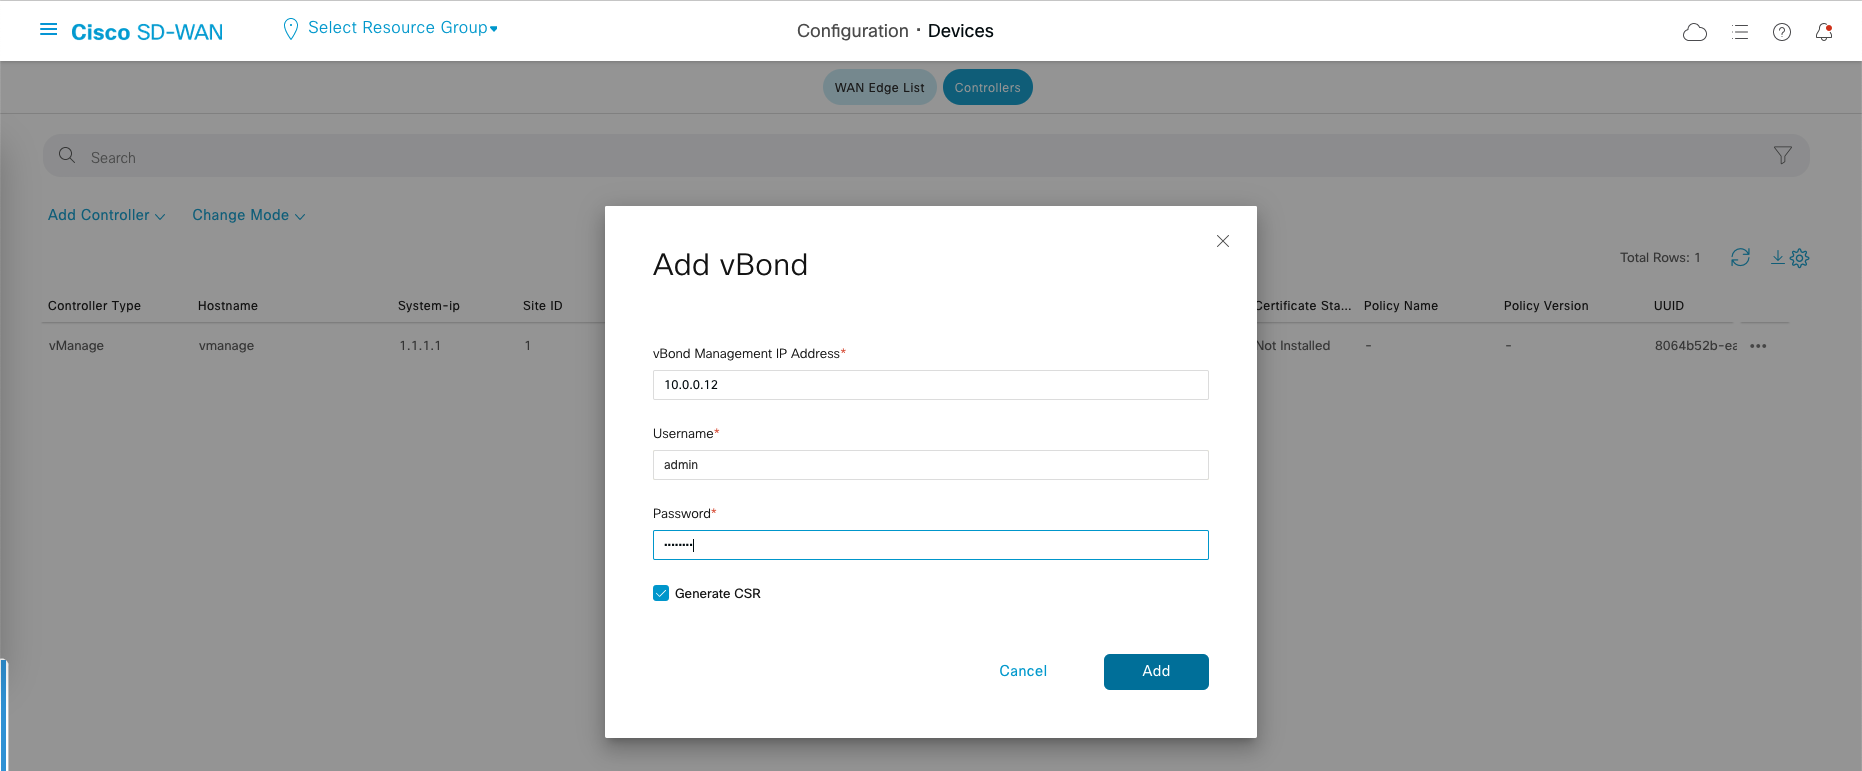The image size is (1862, 771).
Task: Switch to the WAN Edge List tab
Action: [x=879, y=87]
